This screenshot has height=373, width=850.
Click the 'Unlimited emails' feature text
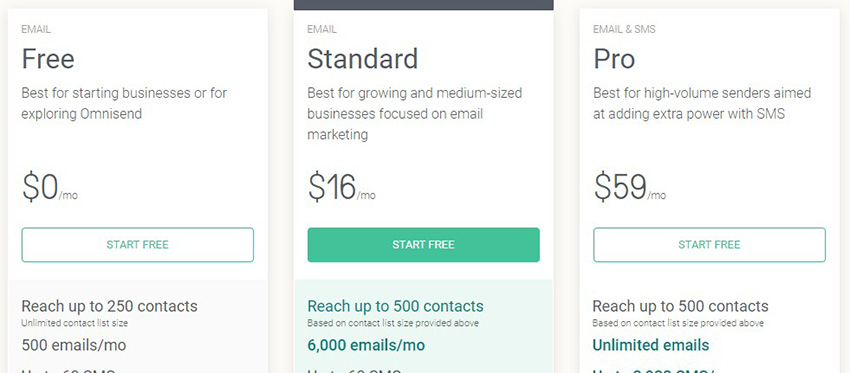651,345
